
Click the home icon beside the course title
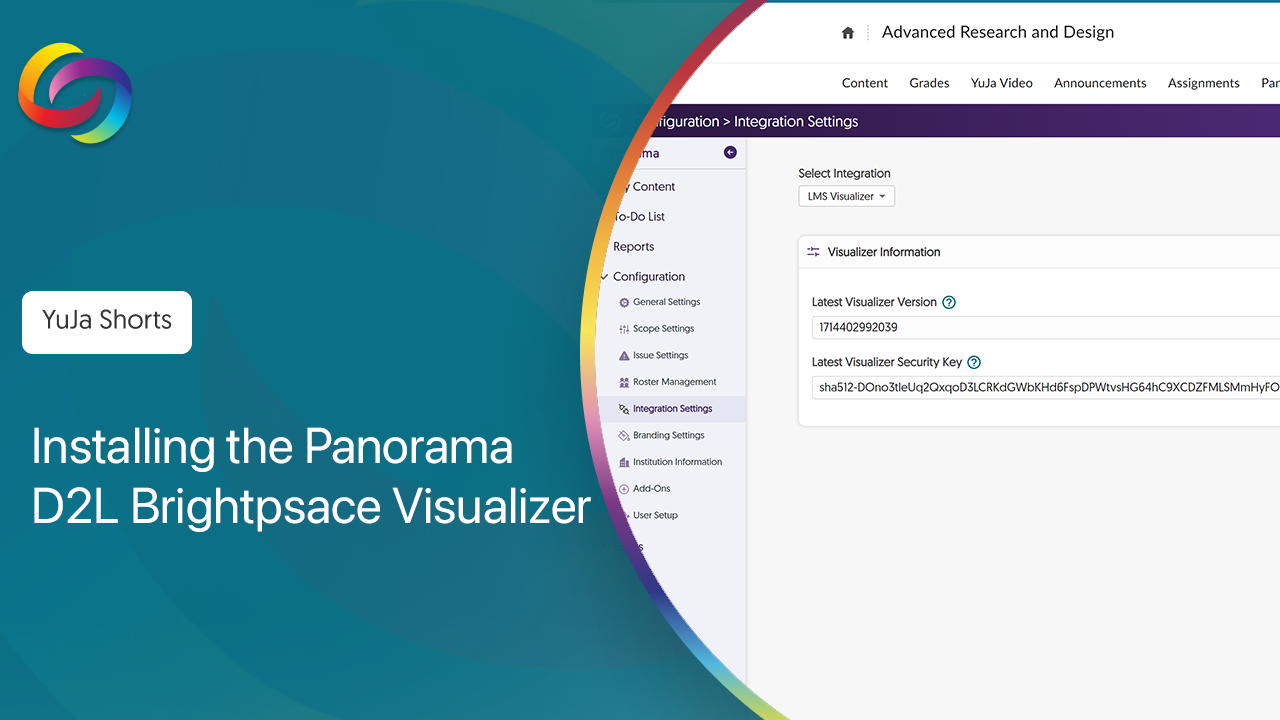coord(848,33)
